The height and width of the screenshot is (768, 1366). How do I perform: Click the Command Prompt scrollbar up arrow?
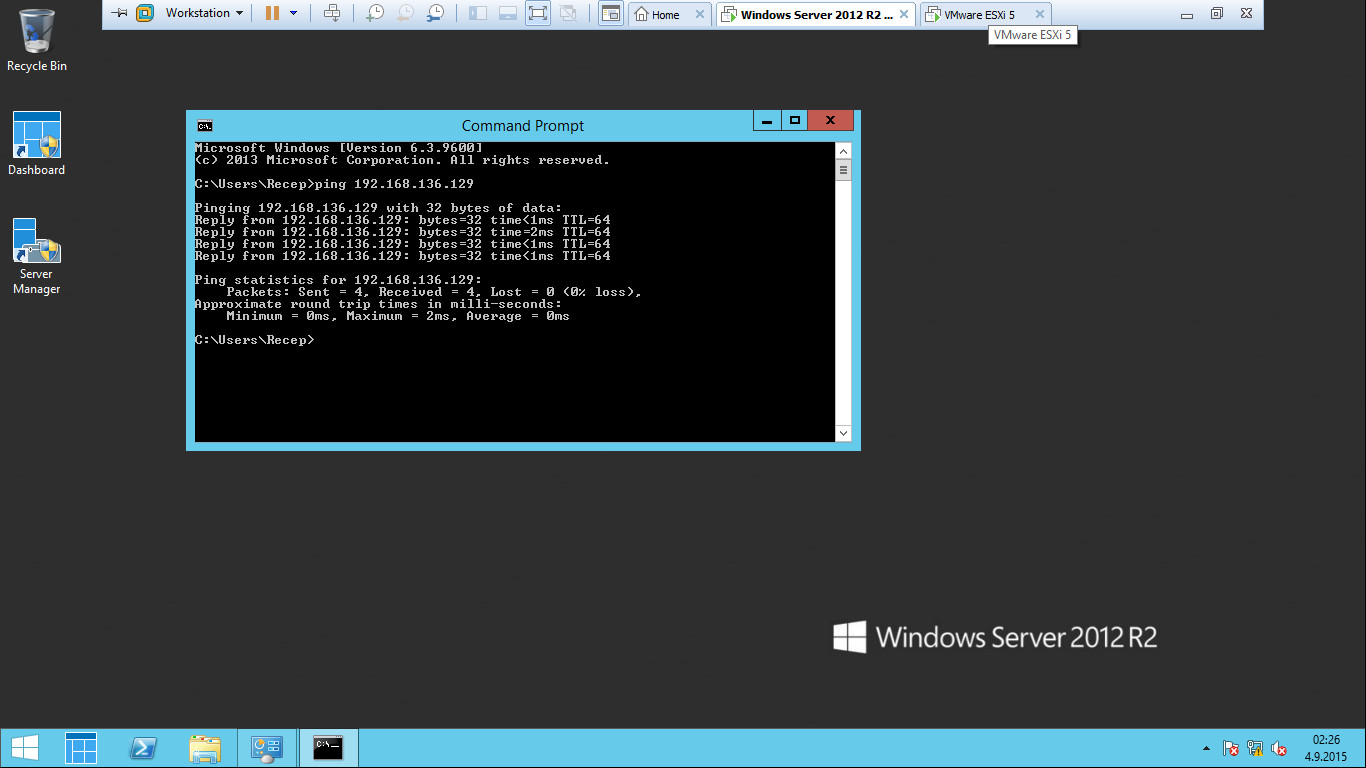pyautogui.click(x=843, y=151)
